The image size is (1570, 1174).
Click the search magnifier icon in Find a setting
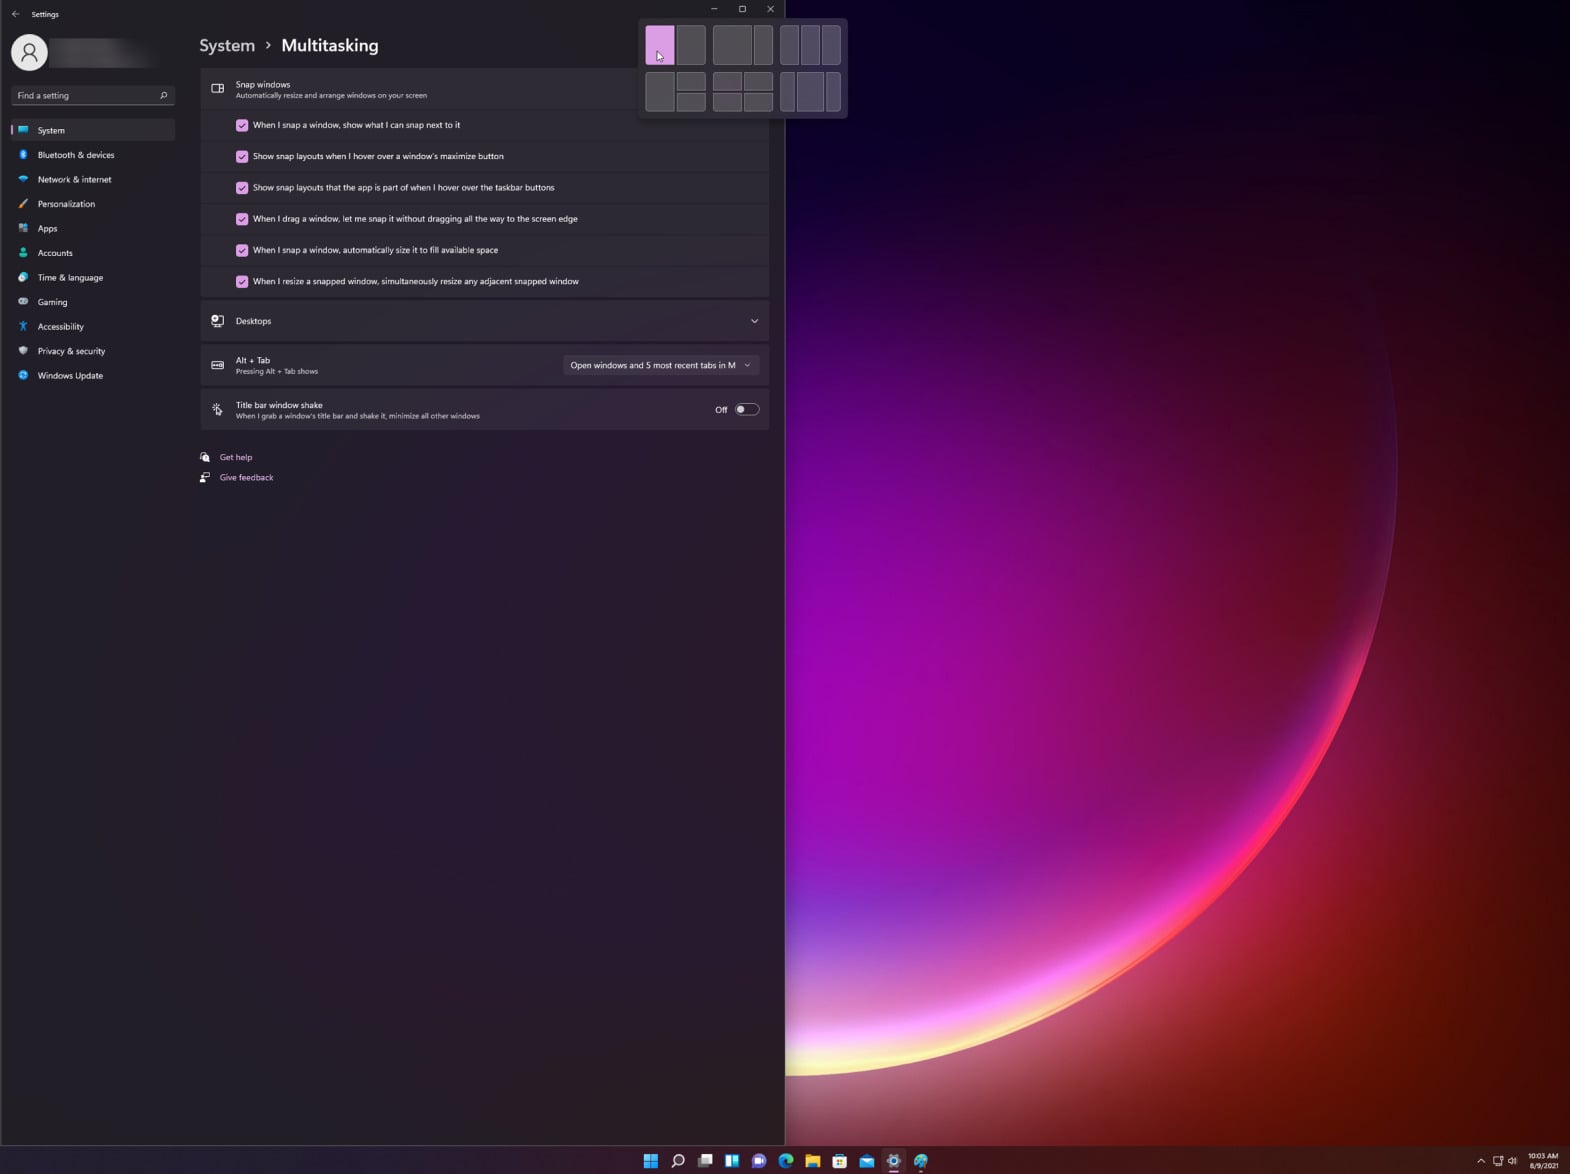[163, 96]
